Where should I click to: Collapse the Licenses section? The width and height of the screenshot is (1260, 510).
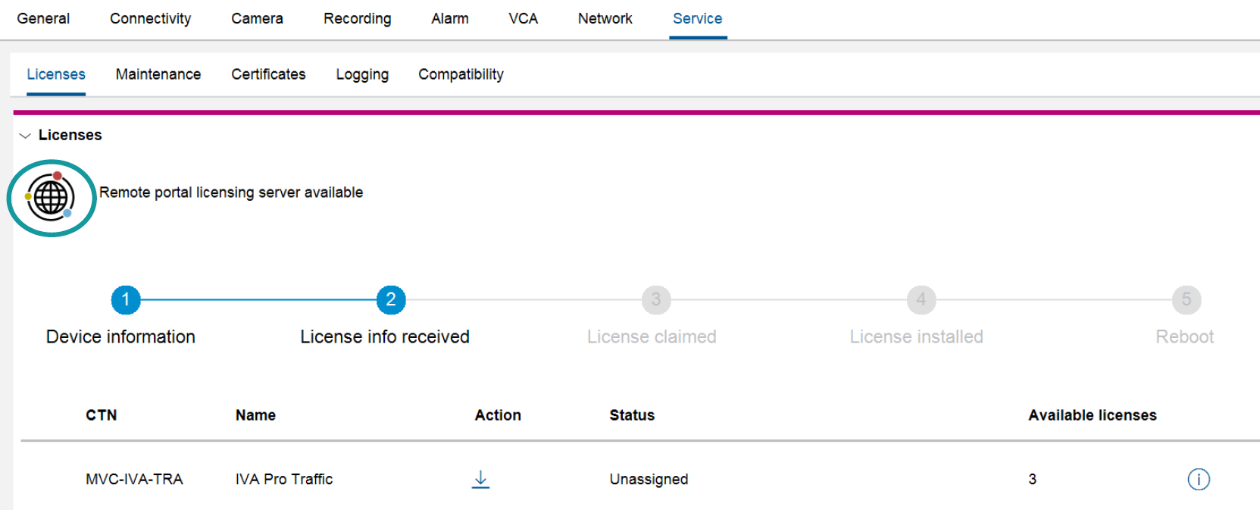(x=25, y=136)
